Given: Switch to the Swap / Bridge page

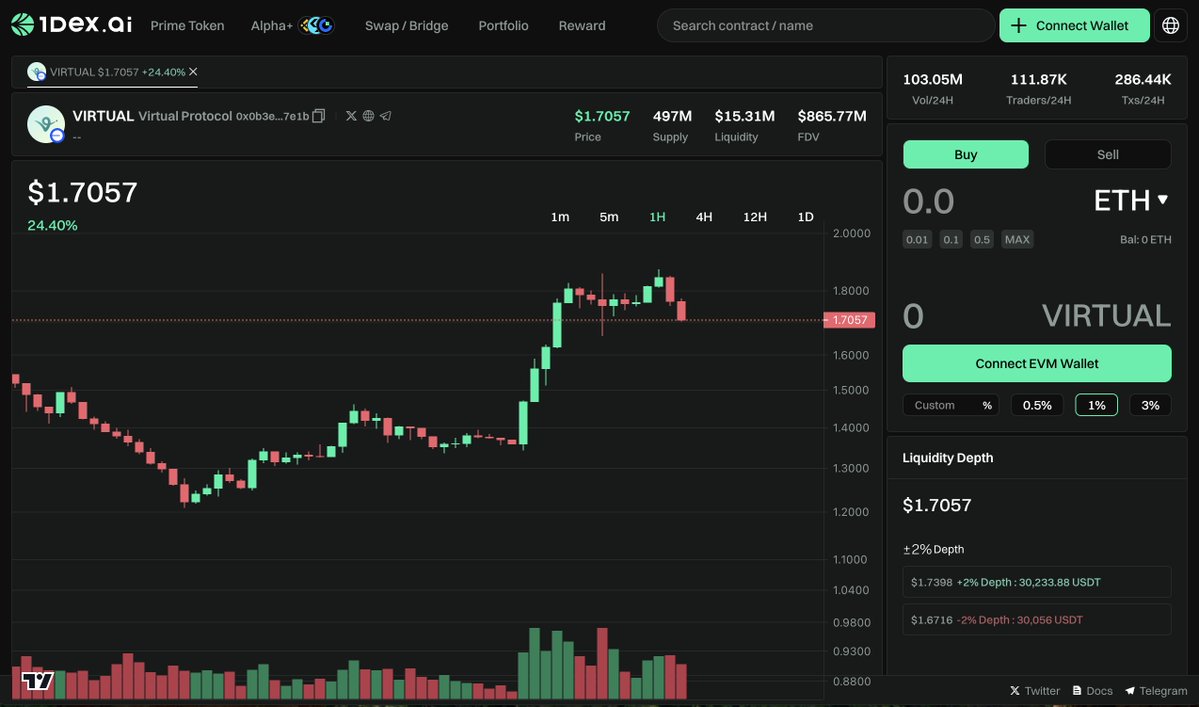Looking at the screenshot, I should pyautogui.click(x=406, y=25).
